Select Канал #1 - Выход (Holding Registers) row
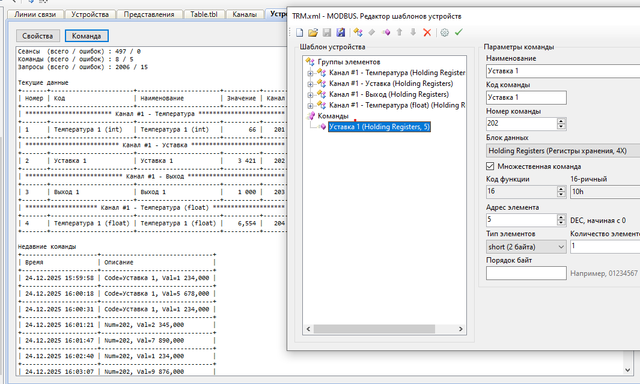This screenshot has height=384, width=640. coord(389,94)
